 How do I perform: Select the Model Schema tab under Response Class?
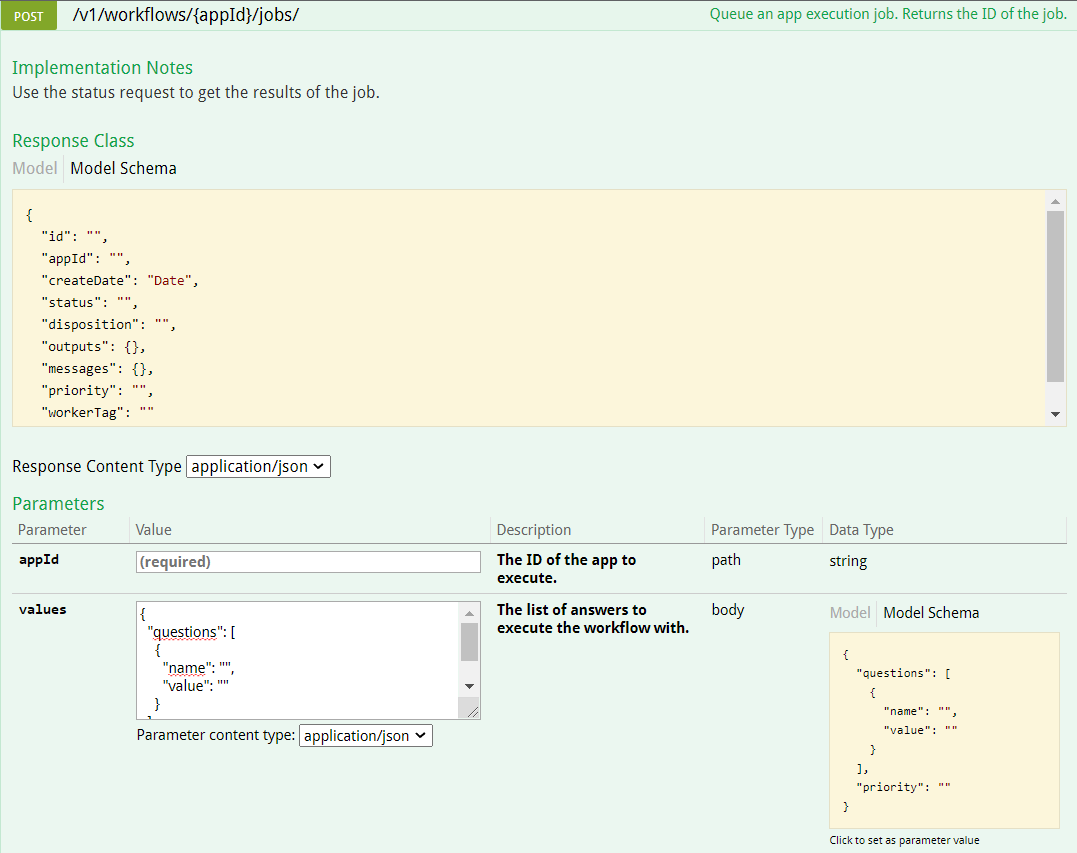tap(123, 168)
